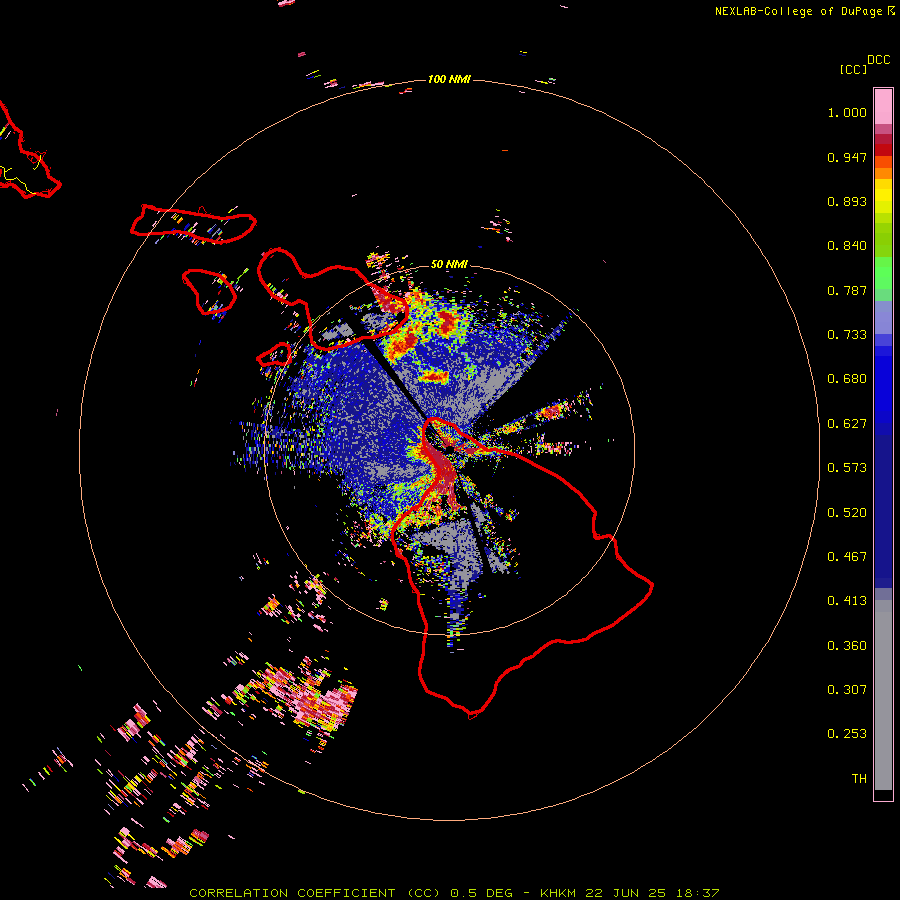Click the 0.520 scale value
Image resolution: width=900 pixels, height=900 pixels.
847,513
